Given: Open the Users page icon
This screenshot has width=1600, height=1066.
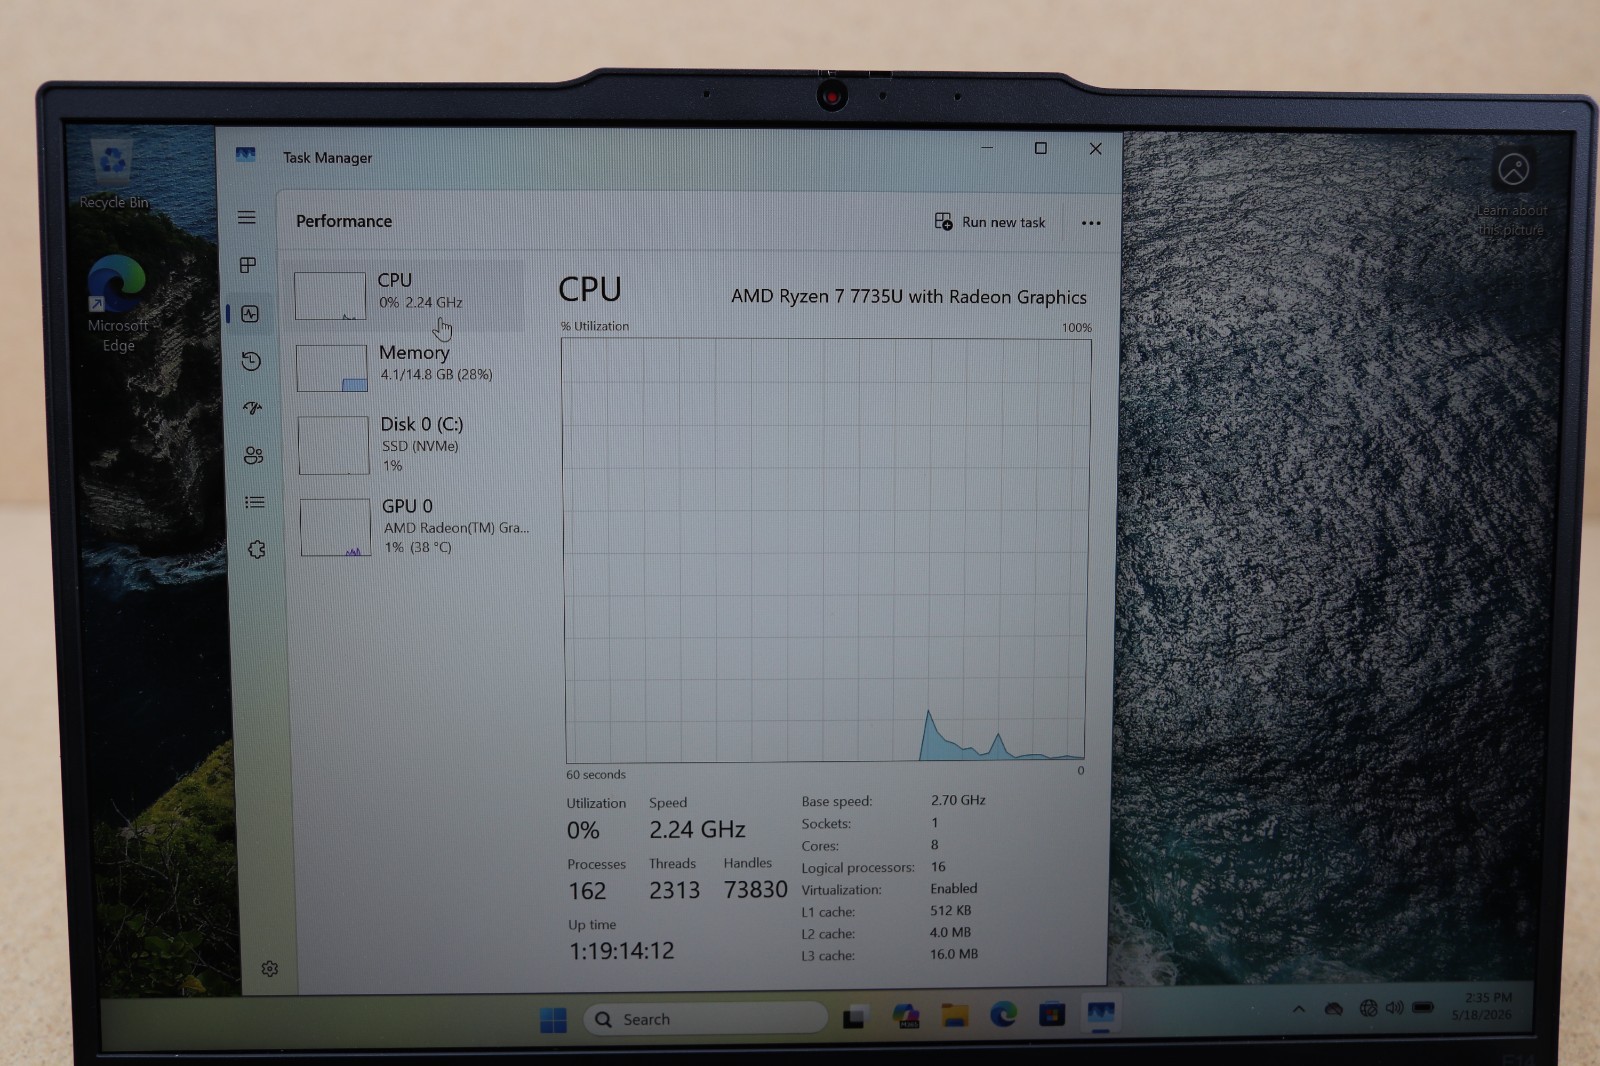Looking at the screenshot, I should click(253, 455).
